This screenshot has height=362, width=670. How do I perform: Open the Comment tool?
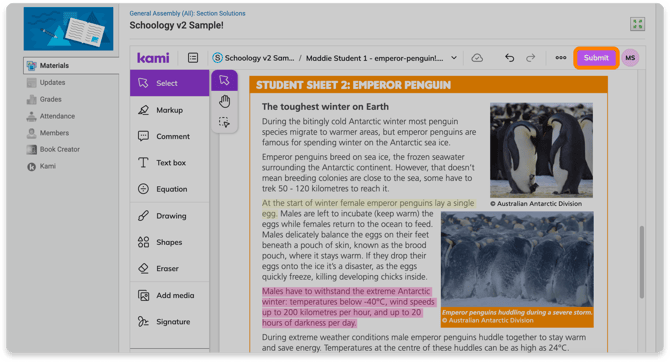click(169, 136)
